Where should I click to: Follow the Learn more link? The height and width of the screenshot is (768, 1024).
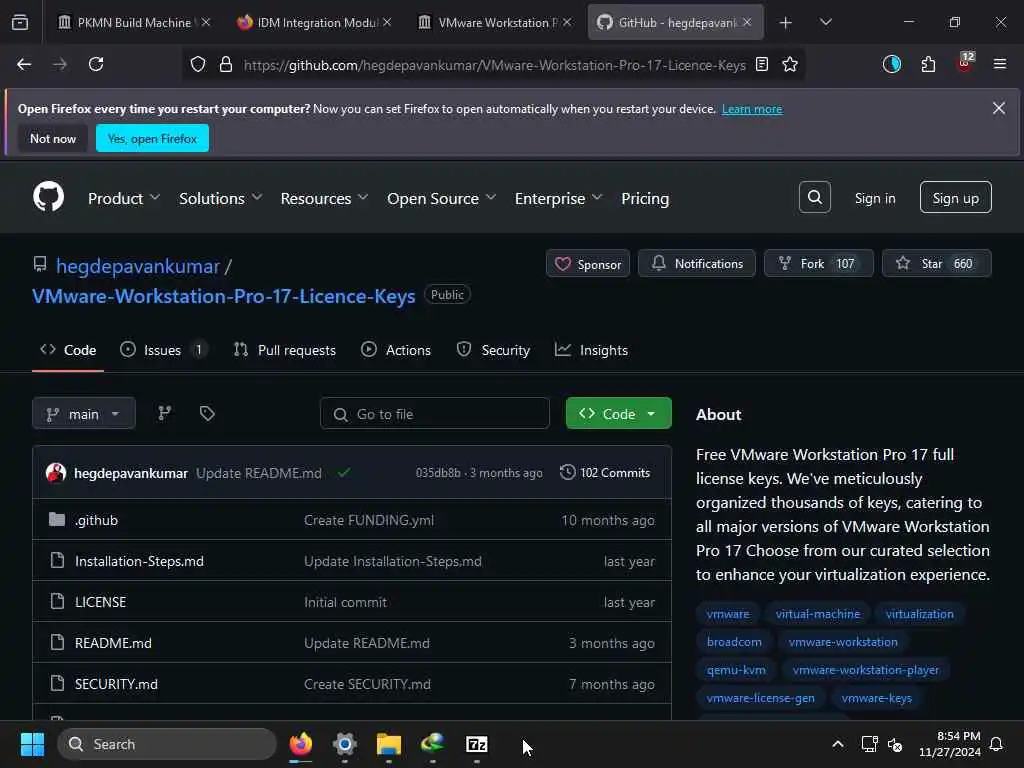coord(752,109)
